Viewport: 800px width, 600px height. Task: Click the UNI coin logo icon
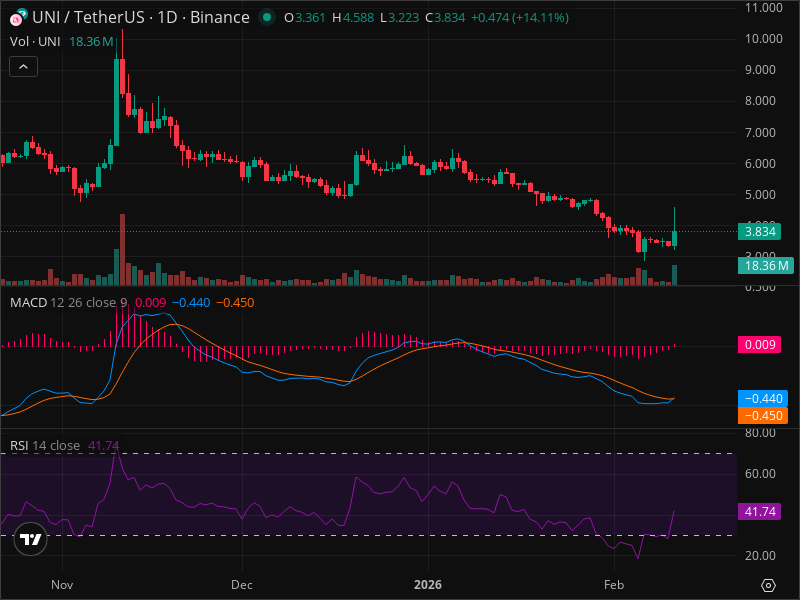pos(18,18)
